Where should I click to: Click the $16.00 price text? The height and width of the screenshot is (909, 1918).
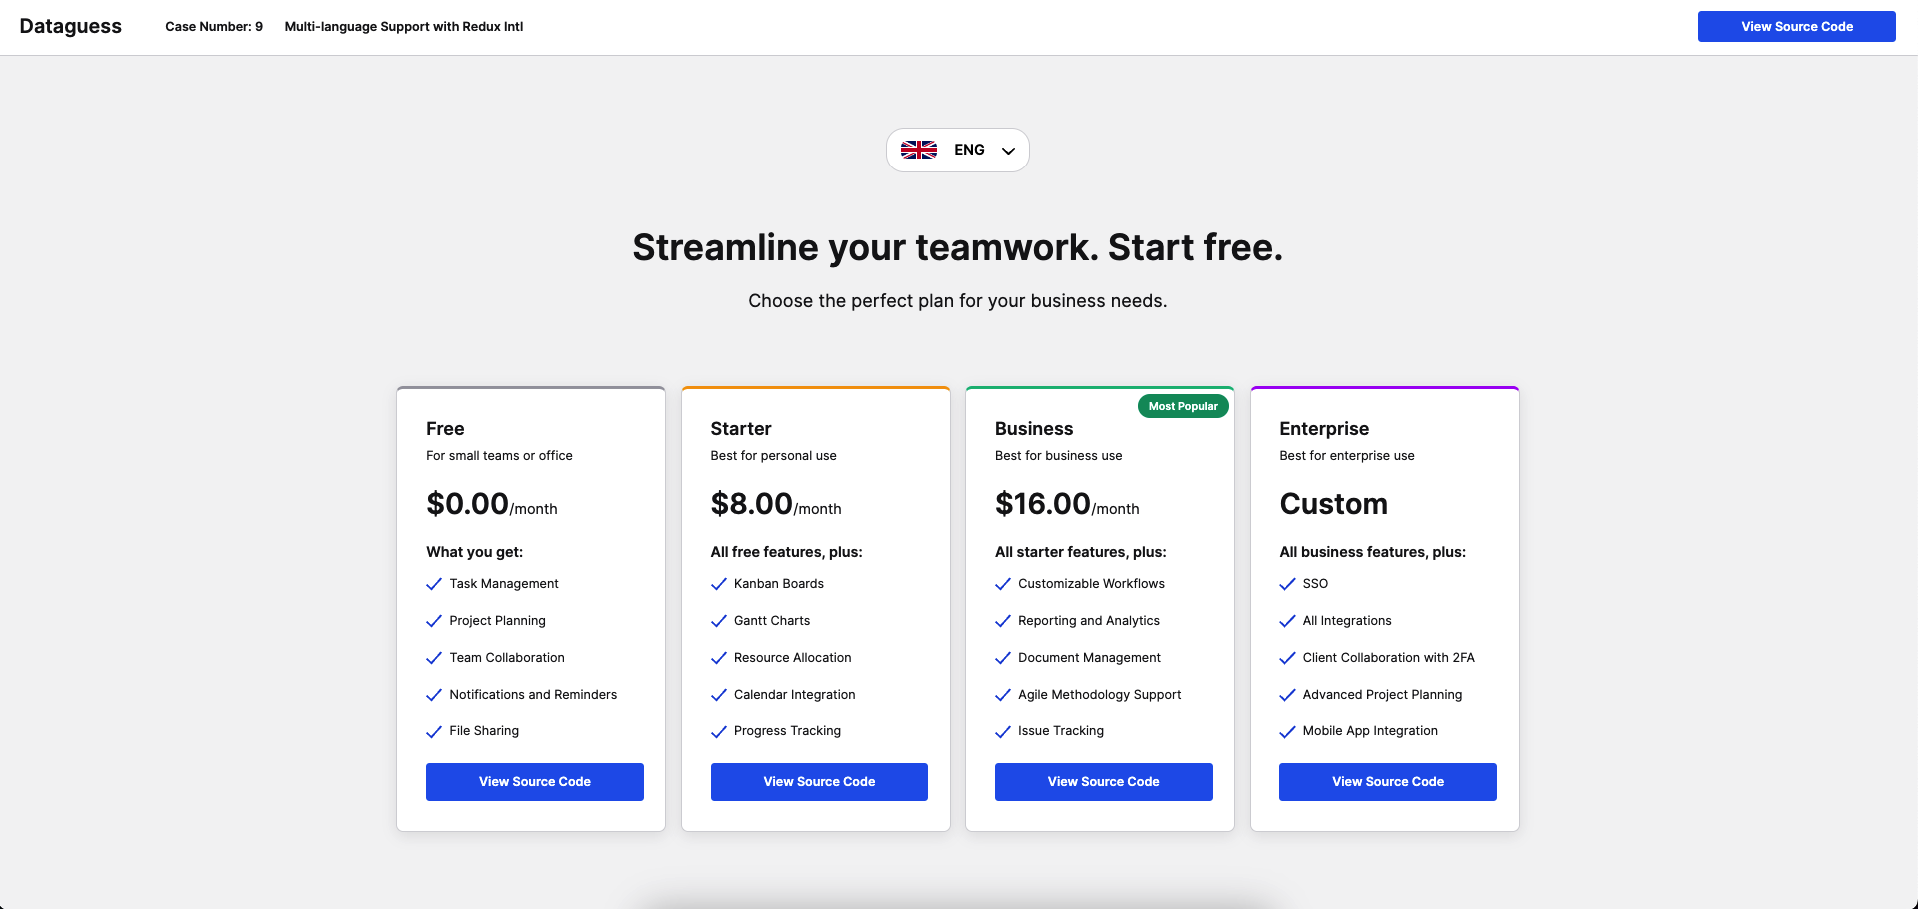coord(1043,503)
